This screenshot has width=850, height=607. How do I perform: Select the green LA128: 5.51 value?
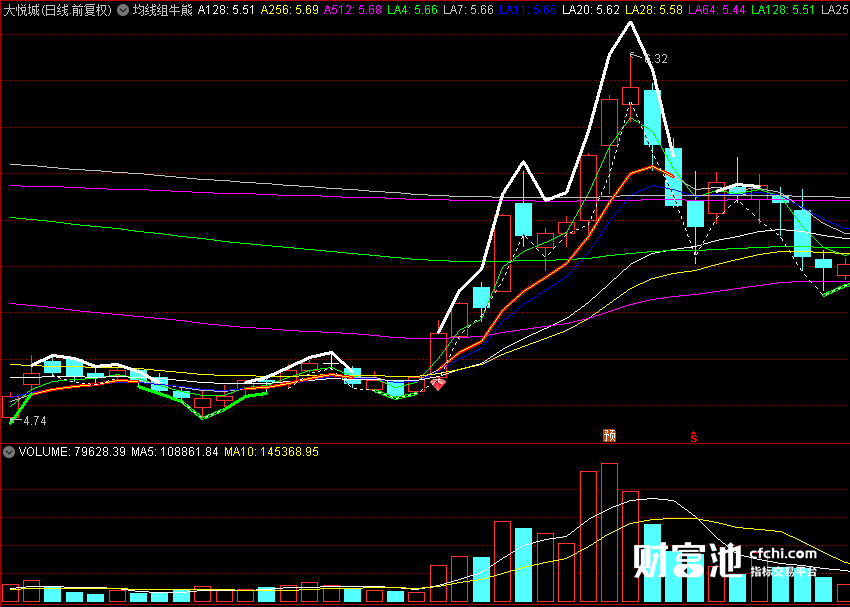click(783, 10)
